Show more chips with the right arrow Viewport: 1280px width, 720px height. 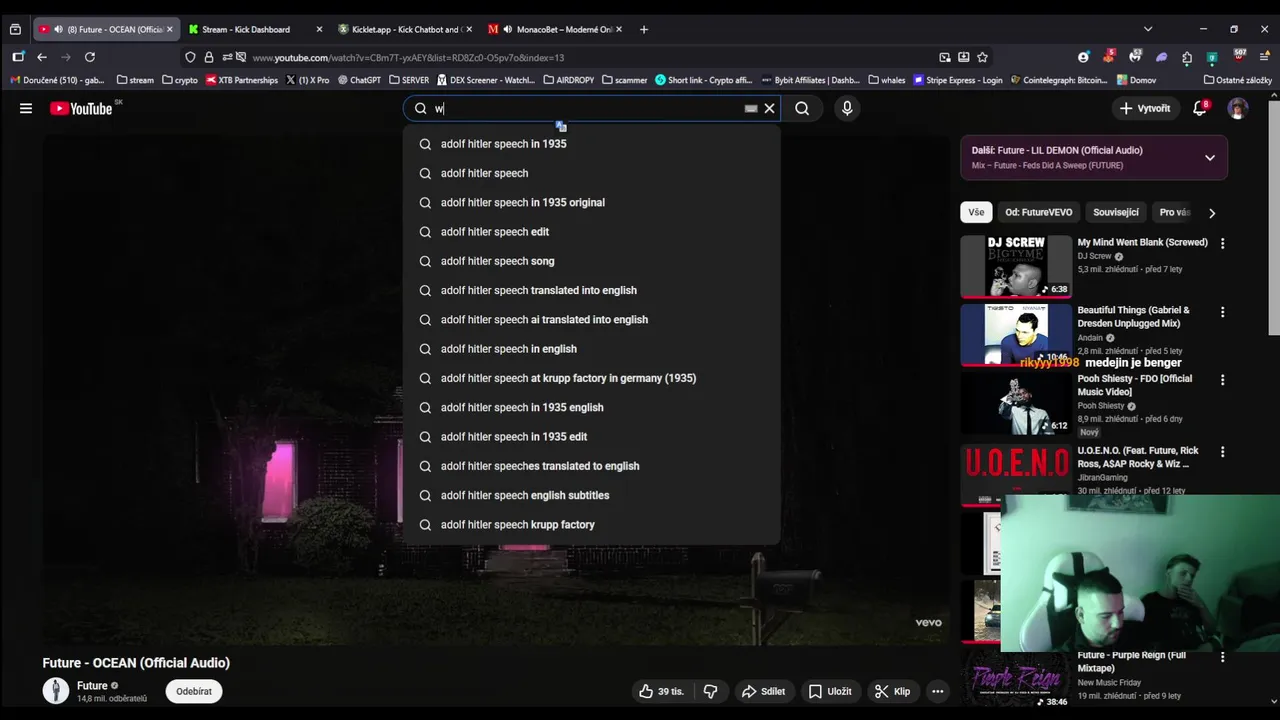pos(1212,212)
